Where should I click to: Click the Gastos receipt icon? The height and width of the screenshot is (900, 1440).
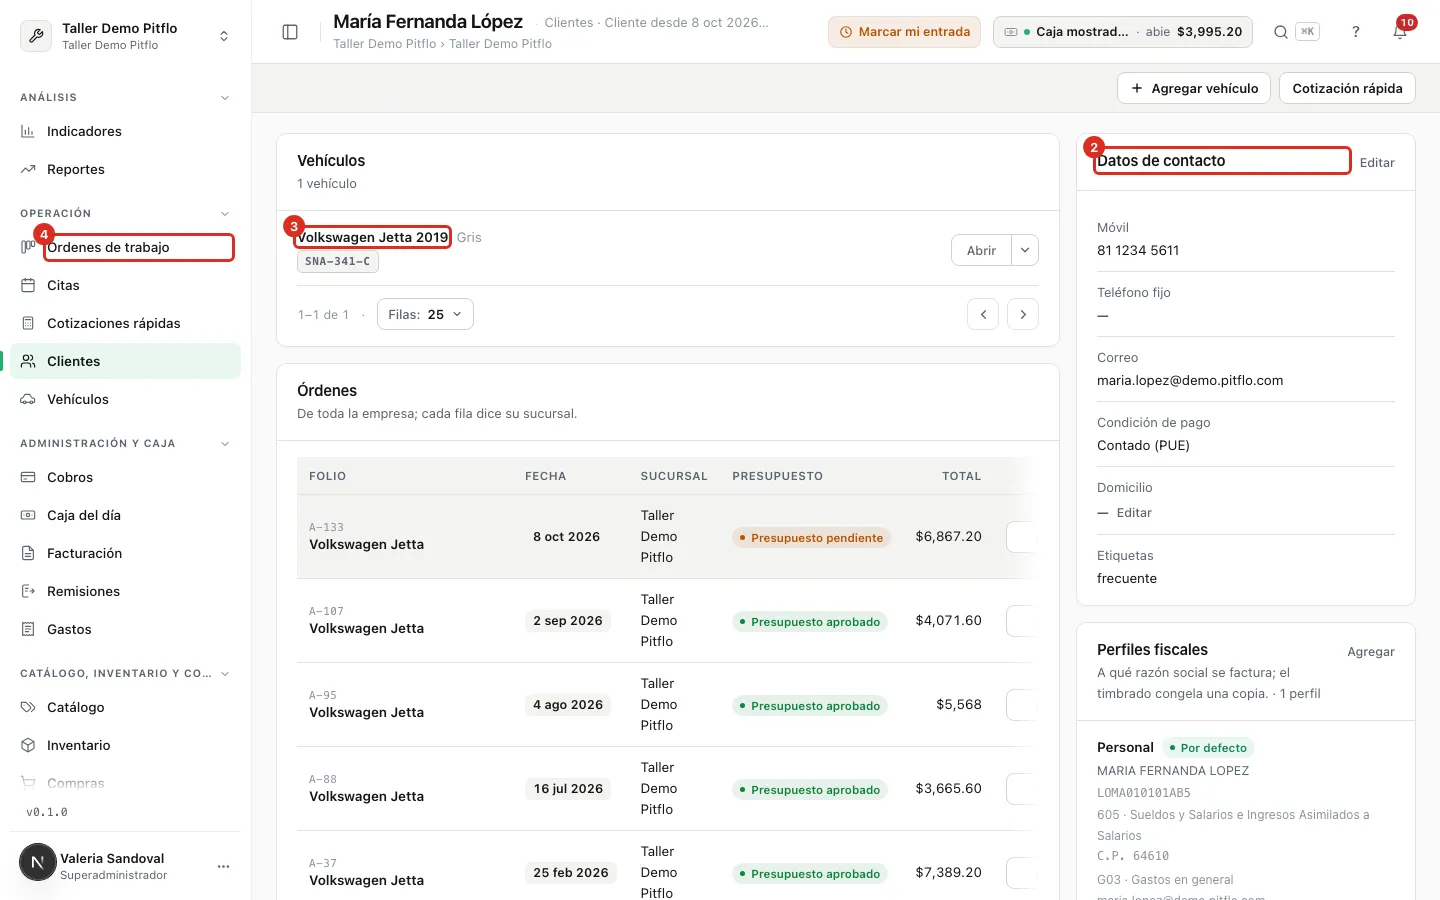pyautogui.click(x=28, y=629)
